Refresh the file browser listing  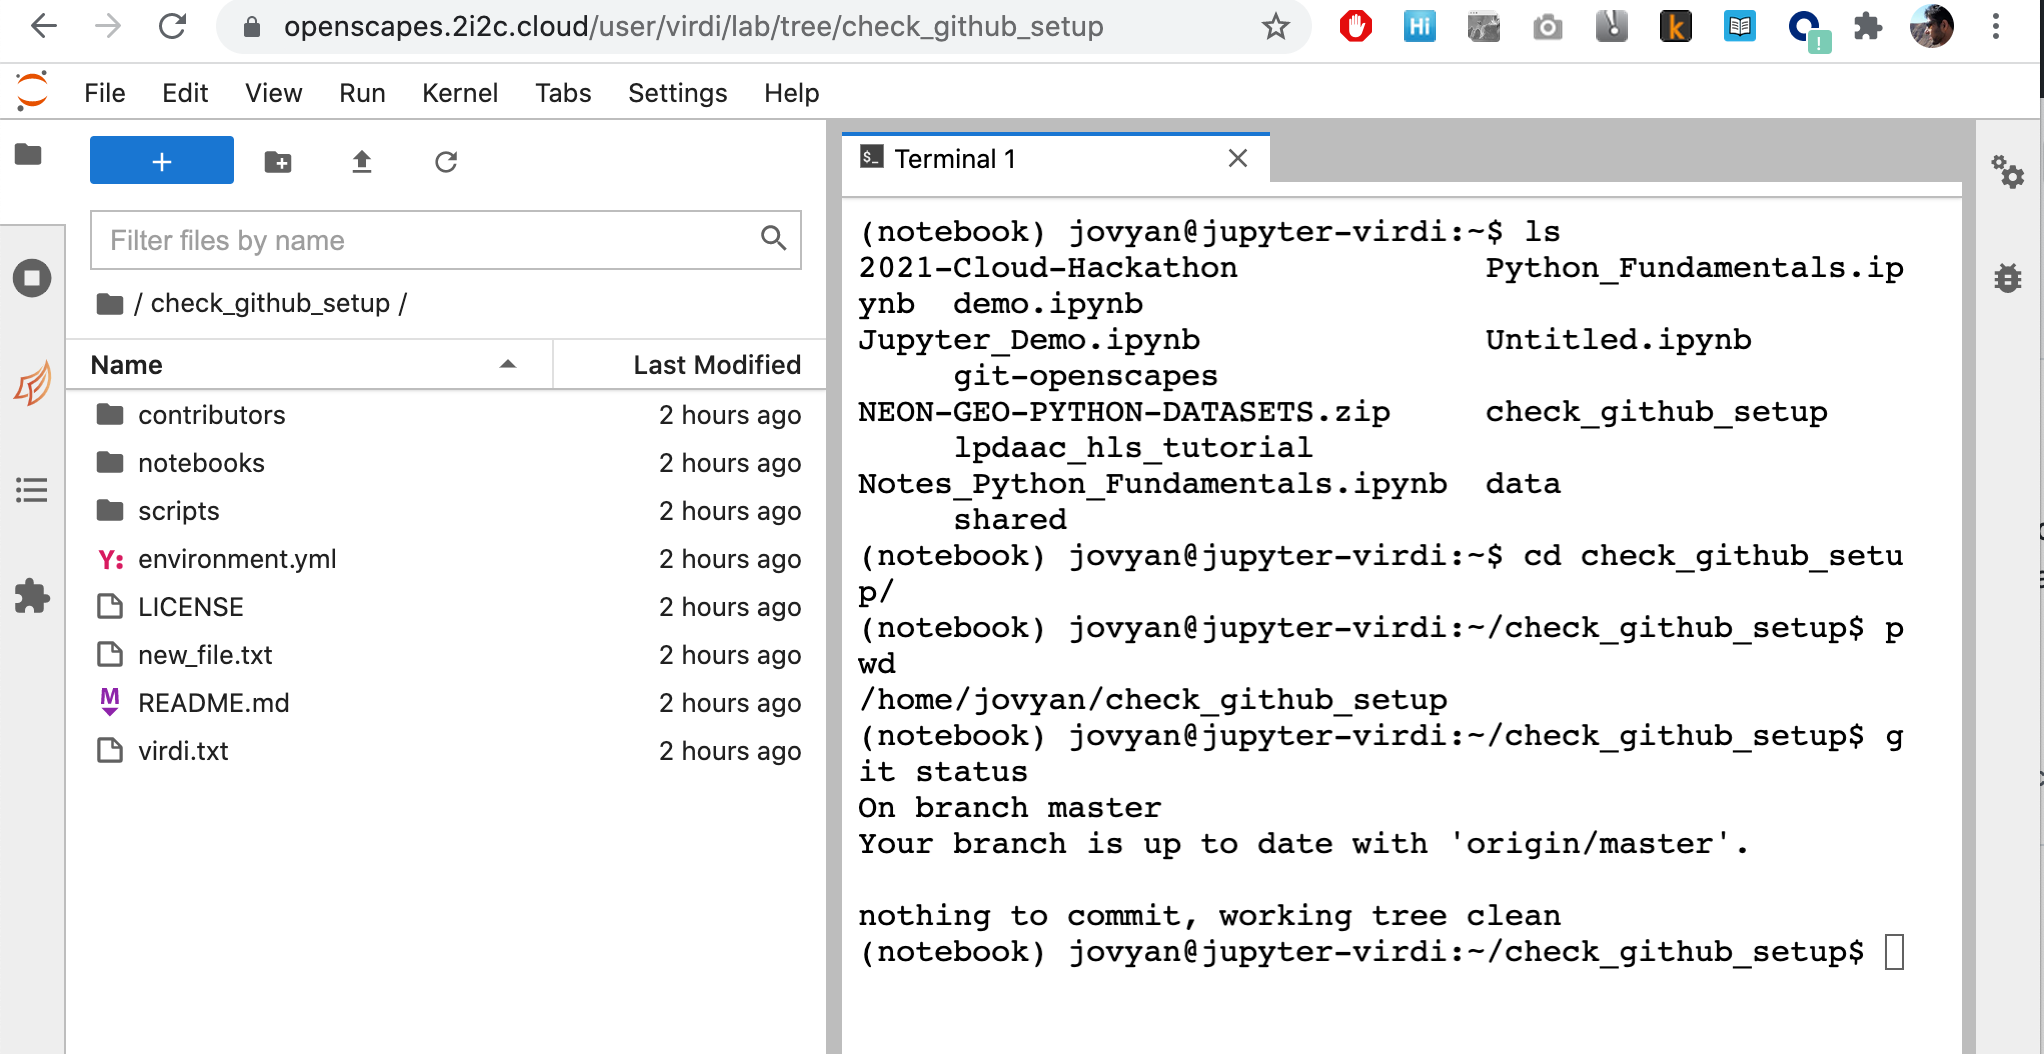(446, 160)
